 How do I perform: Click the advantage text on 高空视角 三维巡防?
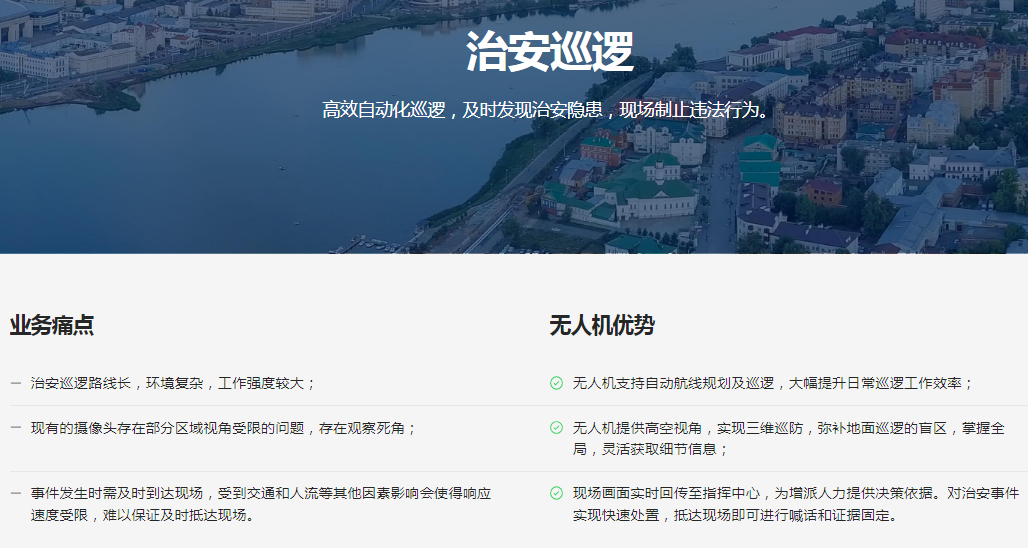point(788,428)
